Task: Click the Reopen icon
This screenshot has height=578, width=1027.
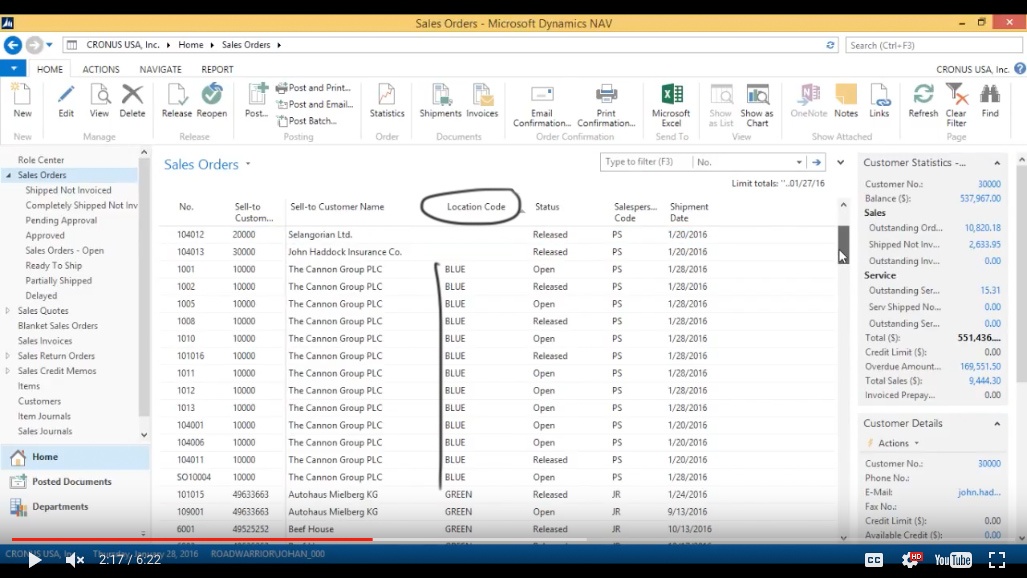Action: pyautogui.click(x=212, y=94)
